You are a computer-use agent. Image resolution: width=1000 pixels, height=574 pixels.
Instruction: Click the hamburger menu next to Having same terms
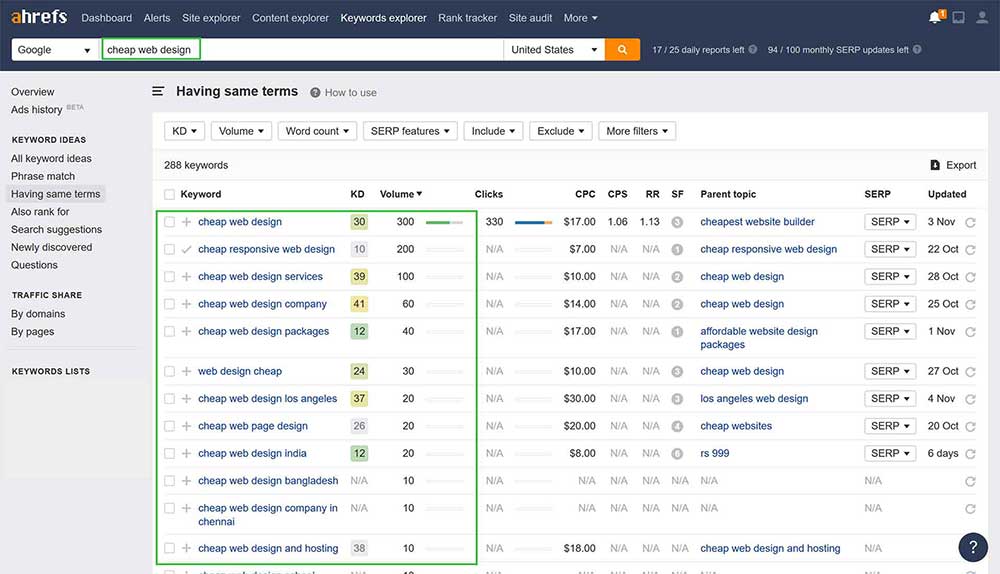[x=158, y=91]
